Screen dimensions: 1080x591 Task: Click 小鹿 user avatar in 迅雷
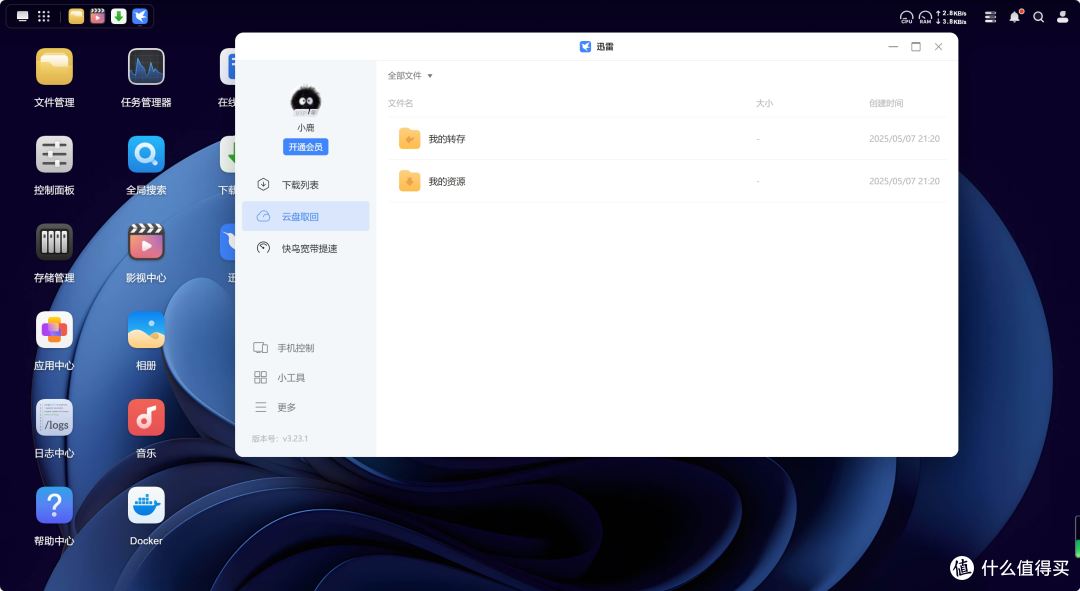[x=306, y=101]
